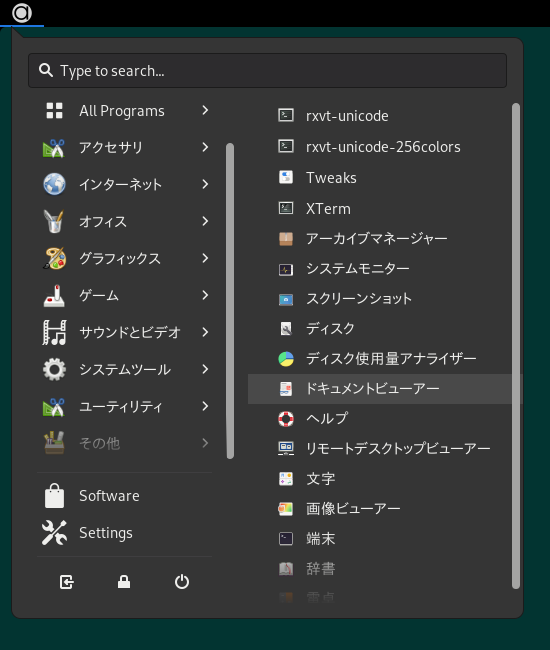Click the application list scrollbar
Viewport: 550px width, 650px height.
click(x=516, y=346)
